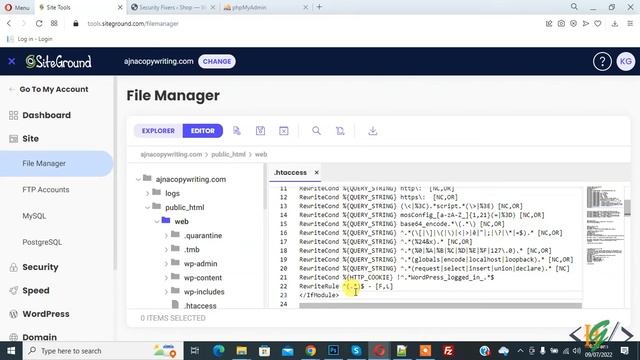The height and width of the screenshot is (360, 640).
Task: Open Photoshop from the taskbar
Action: tap(333, 351)
